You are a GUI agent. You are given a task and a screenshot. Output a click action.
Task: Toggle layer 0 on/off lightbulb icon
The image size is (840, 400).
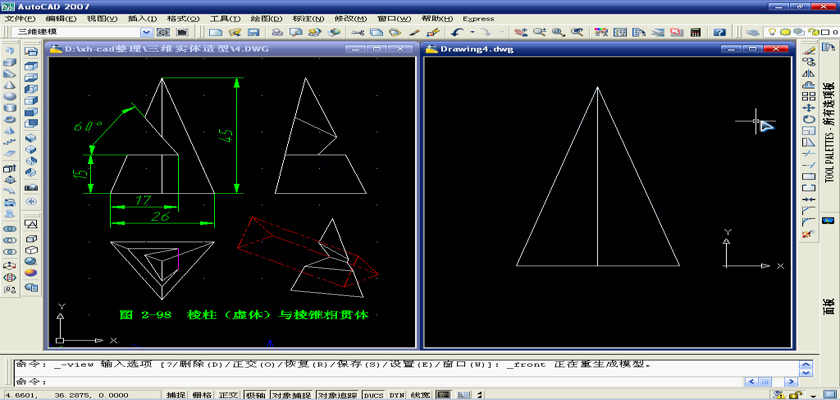772,32
